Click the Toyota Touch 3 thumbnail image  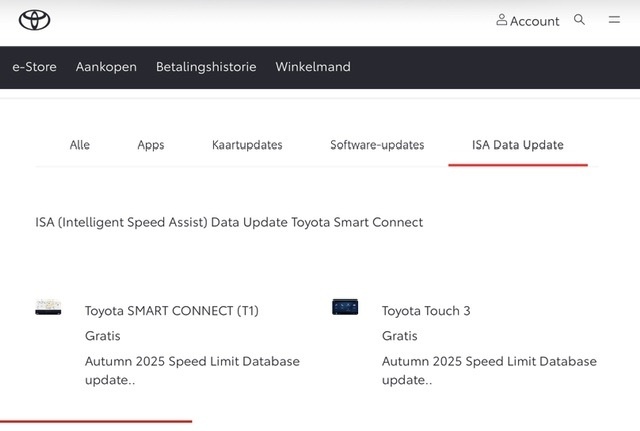pos(345,307)
